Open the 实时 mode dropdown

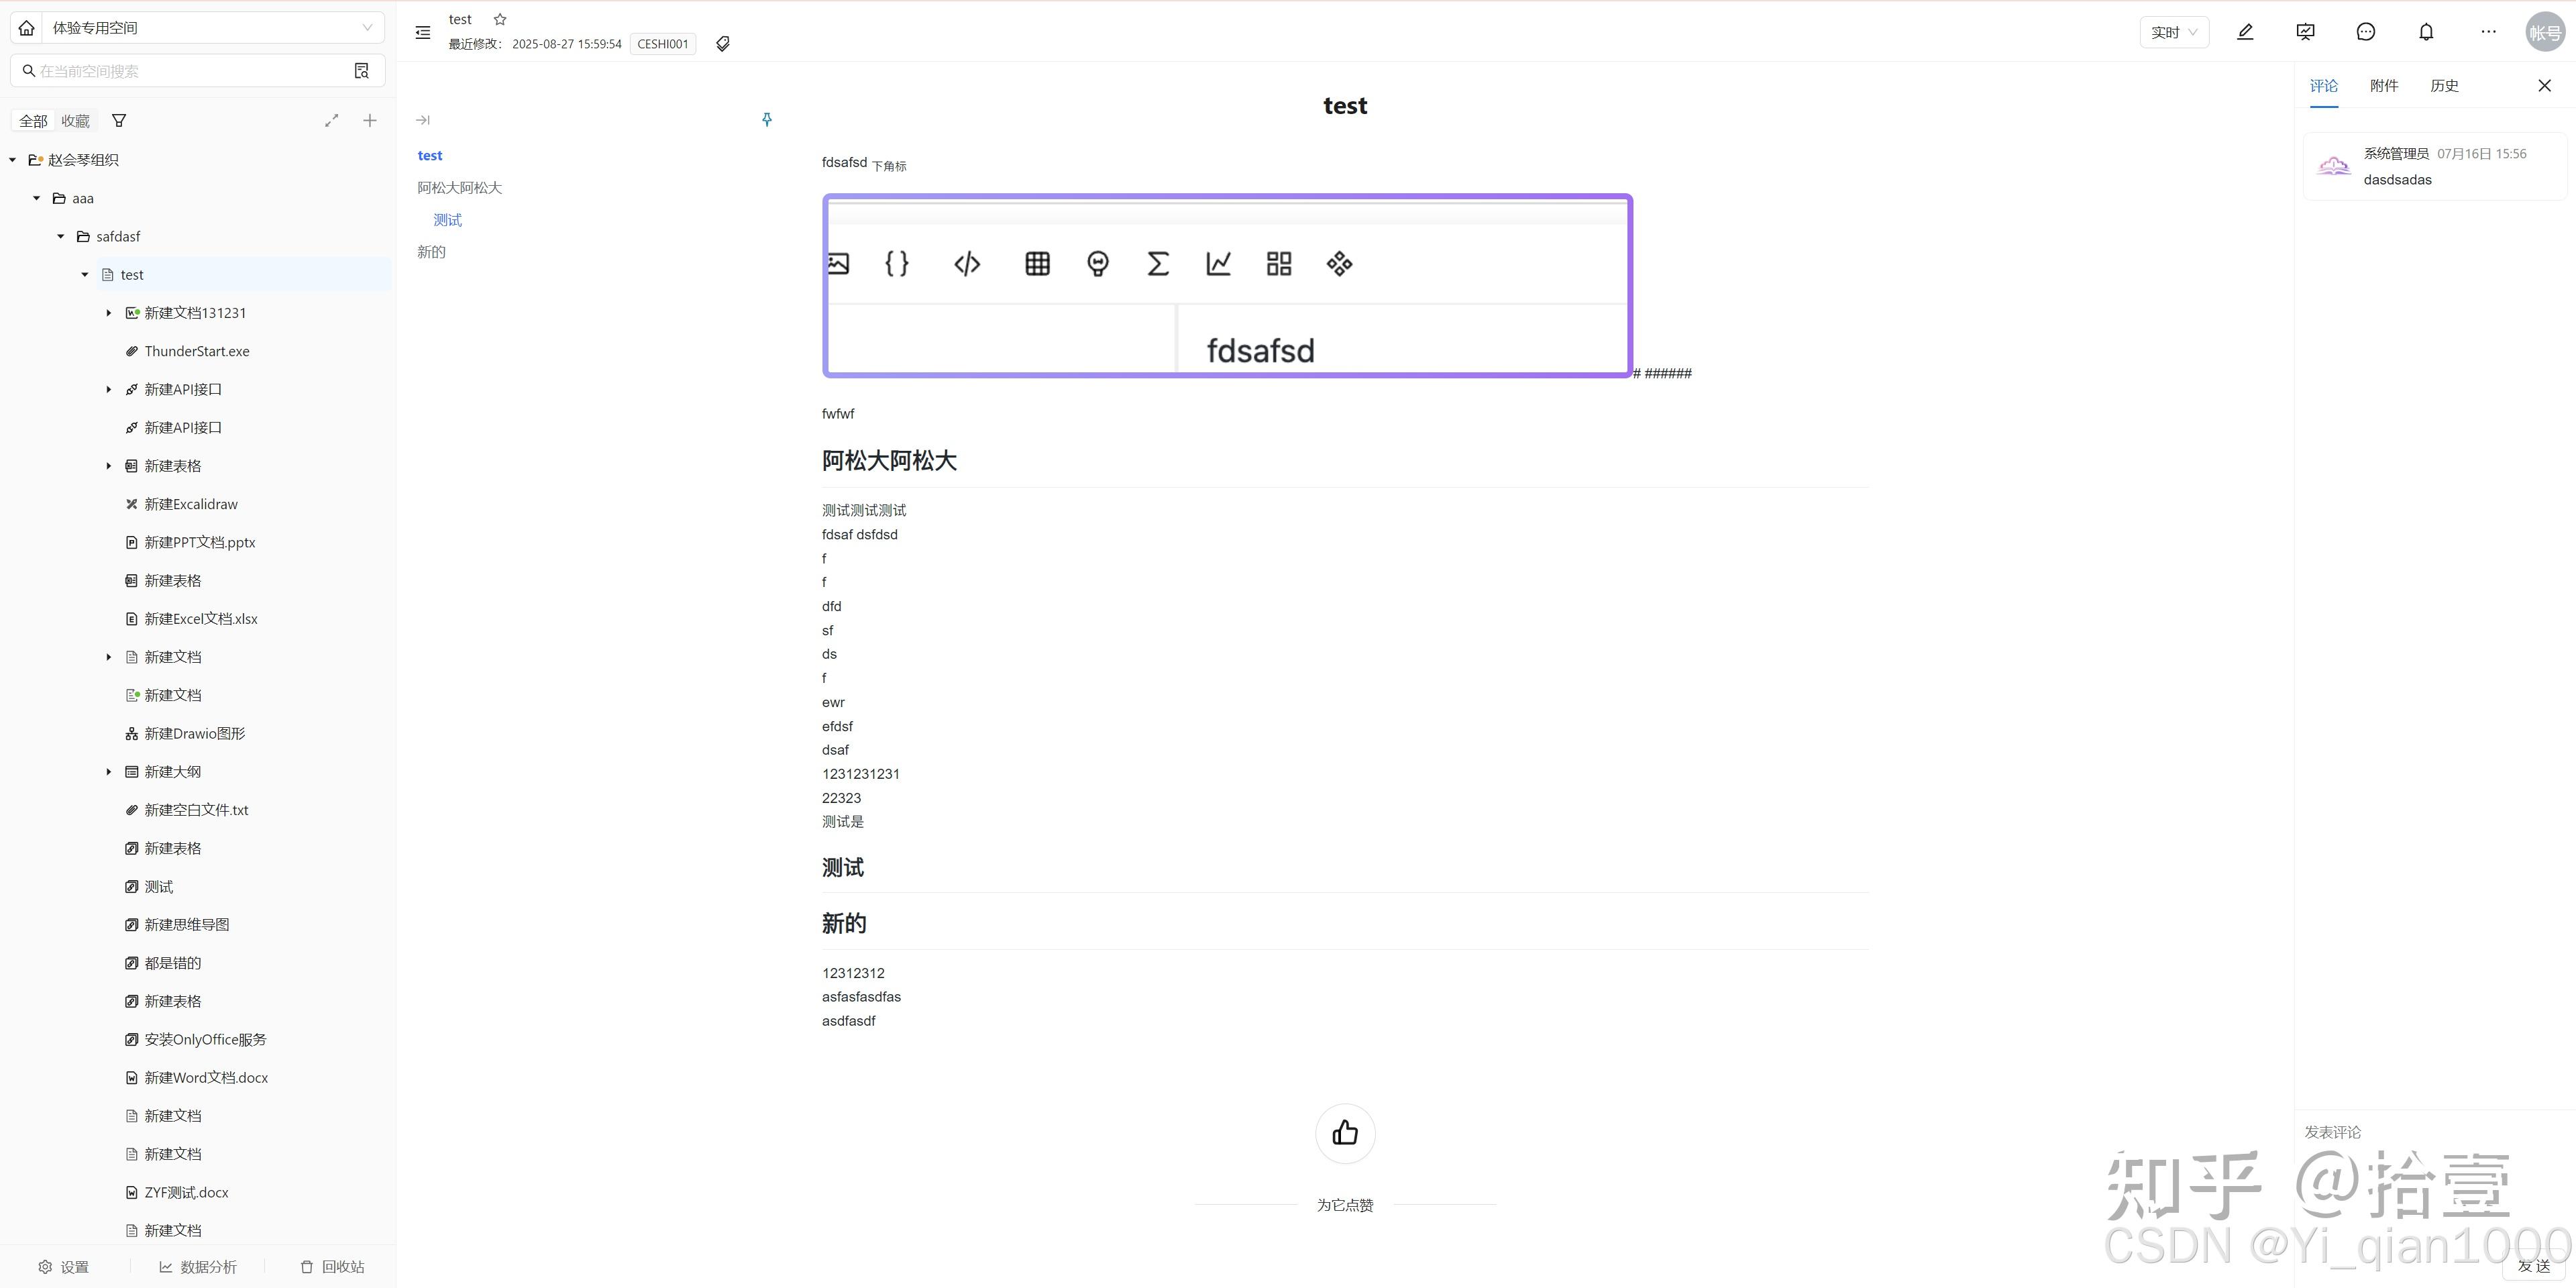pyautogui.click(x=2174, y=31)
